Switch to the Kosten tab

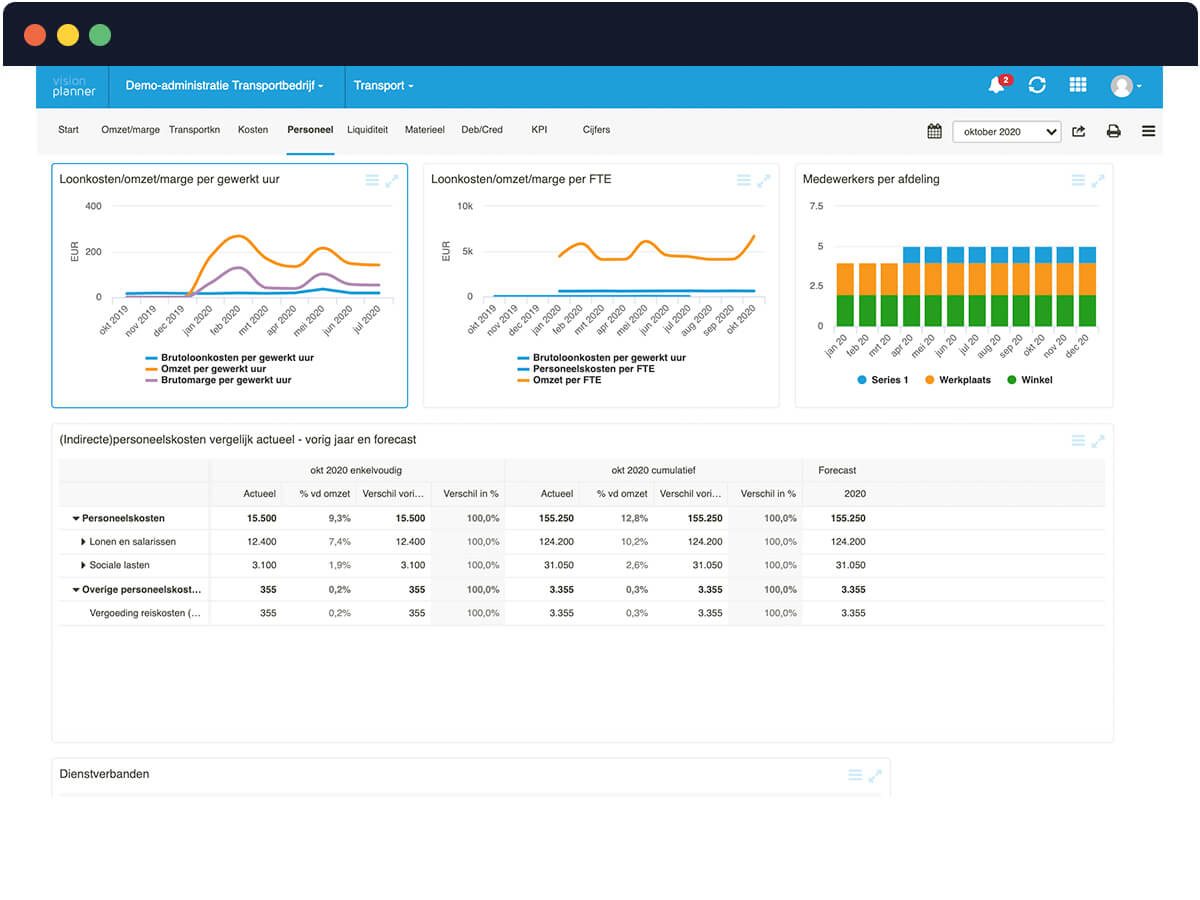pyautogui.click(x=253, y=130)
